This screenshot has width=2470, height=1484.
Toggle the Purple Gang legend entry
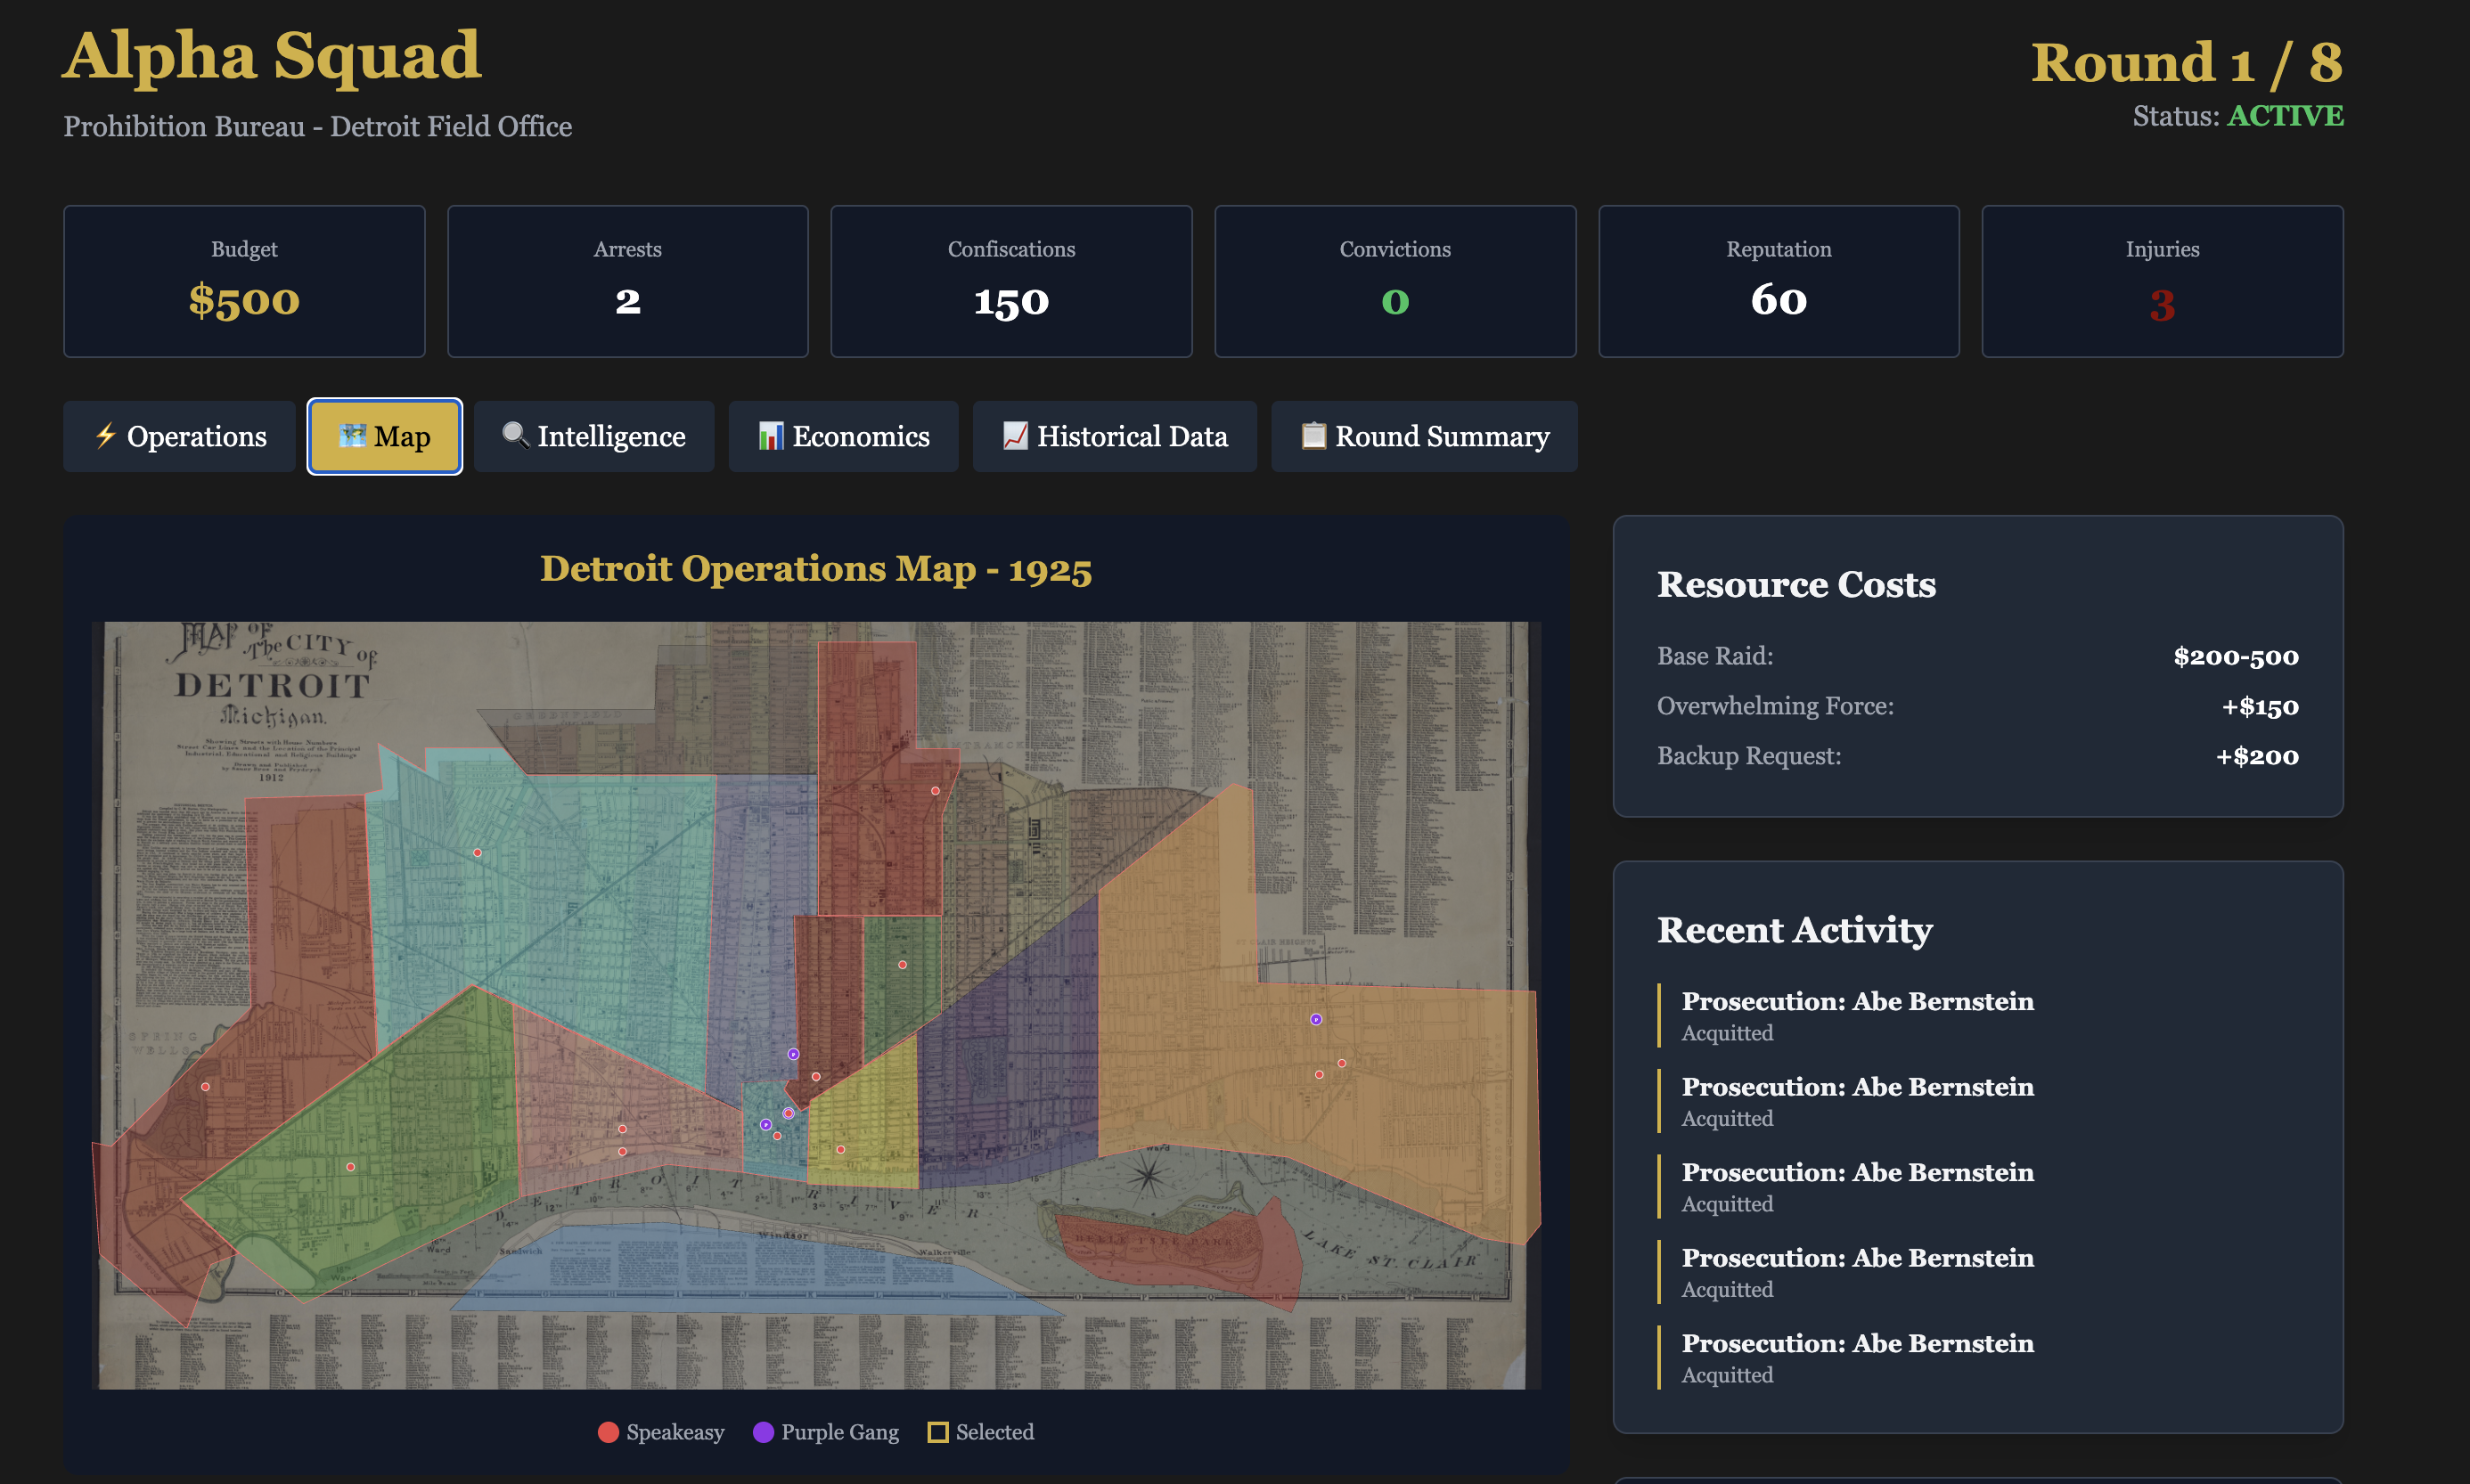pyautogui.click(x=826, y=1432)
